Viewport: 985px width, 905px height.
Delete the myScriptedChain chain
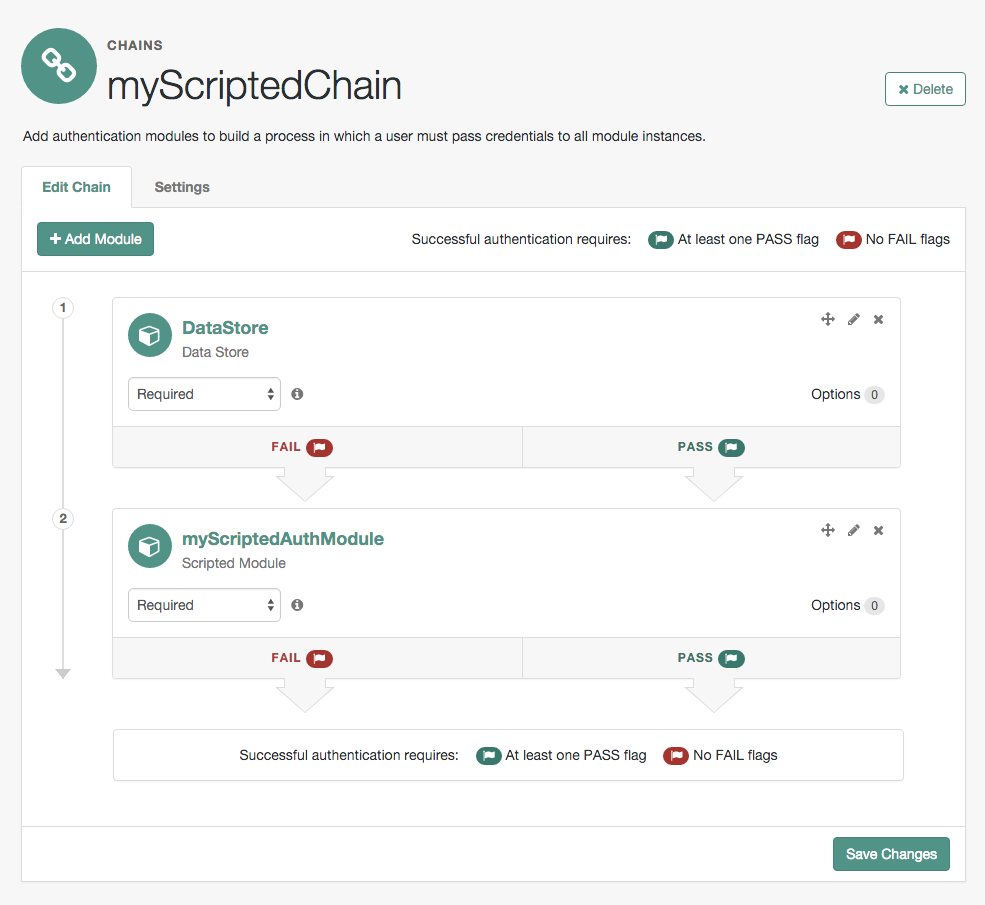pyautogui.click(x=924, y=89)
